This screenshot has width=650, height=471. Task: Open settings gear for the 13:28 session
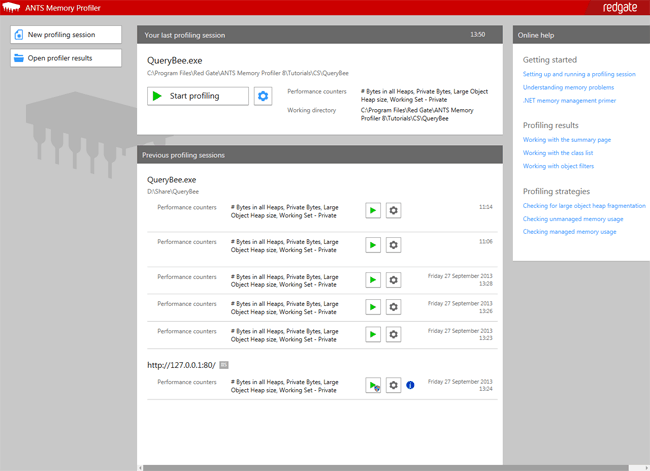(394, 280)
